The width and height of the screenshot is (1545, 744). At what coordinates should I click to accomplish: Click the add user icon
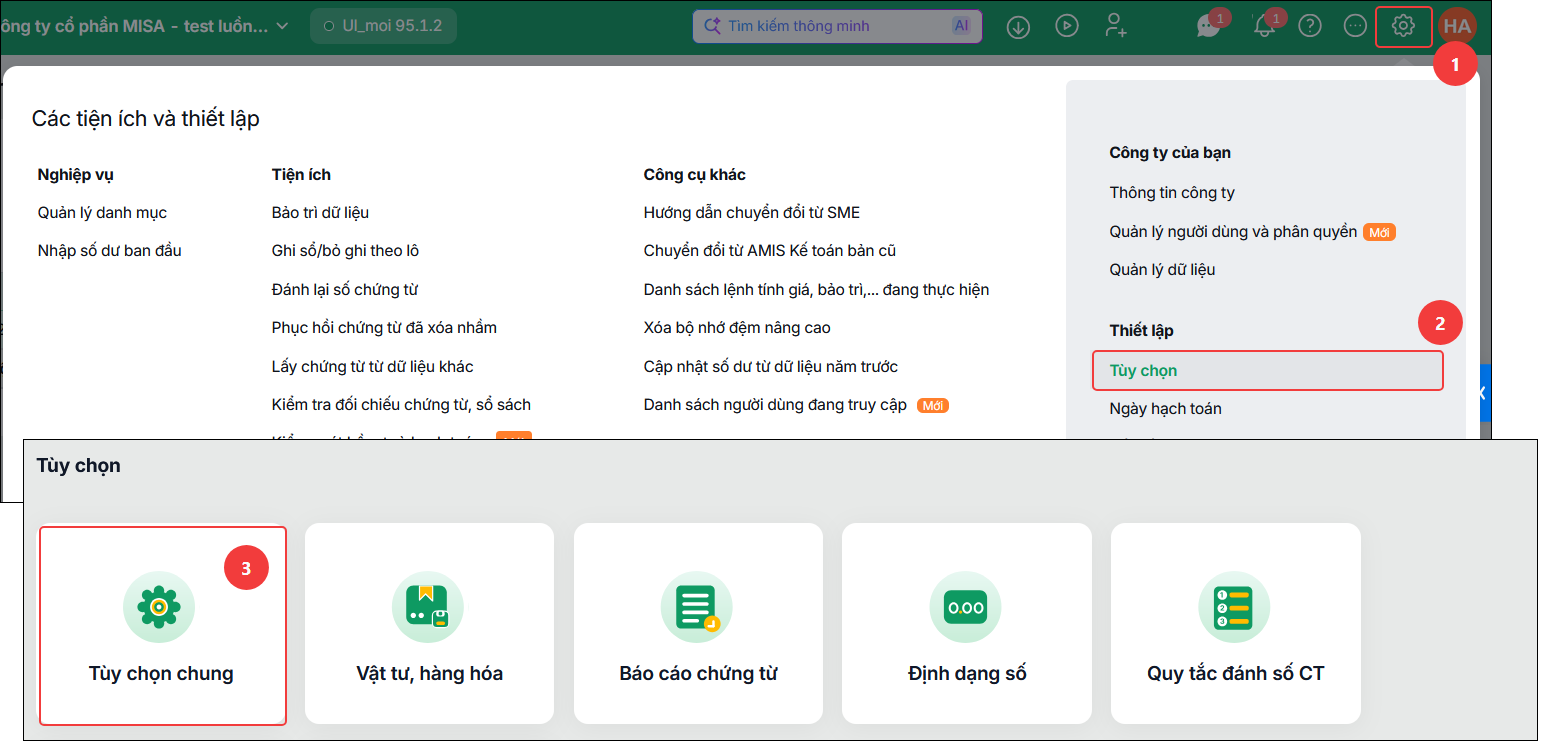(1116, 26)
